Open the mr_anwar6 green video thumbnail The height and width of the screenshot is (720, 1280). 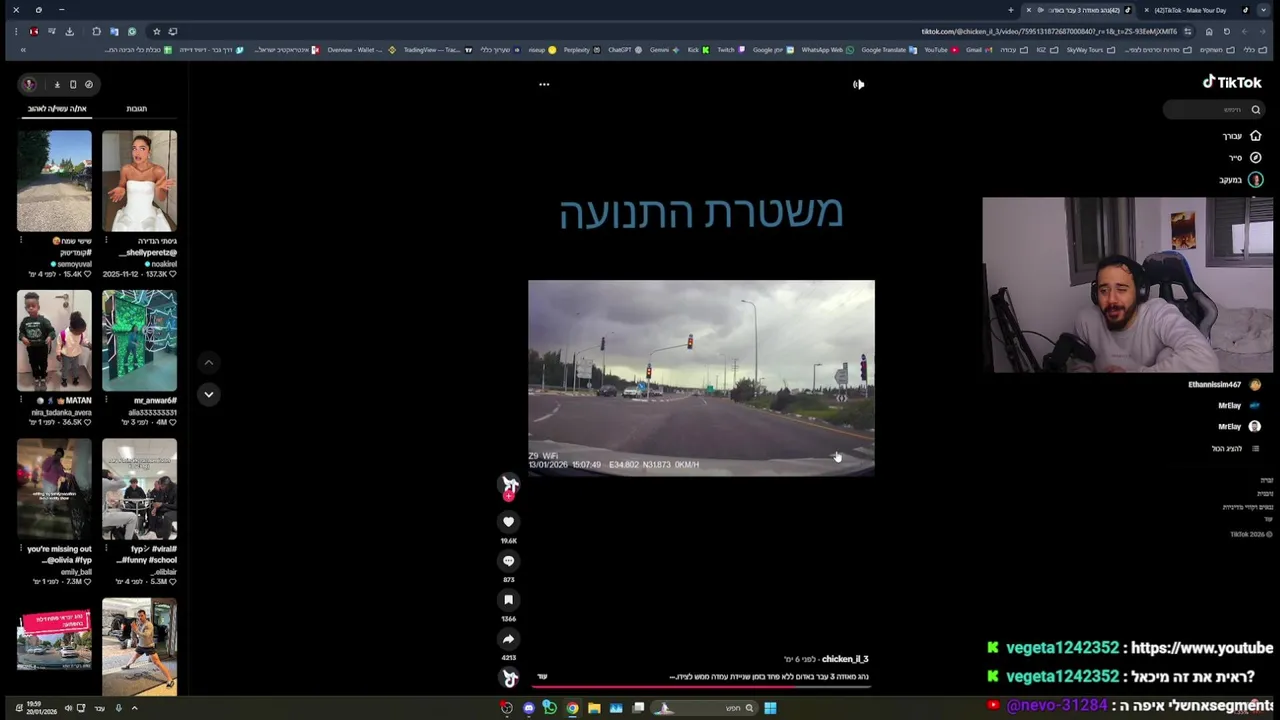pos(139,341)
